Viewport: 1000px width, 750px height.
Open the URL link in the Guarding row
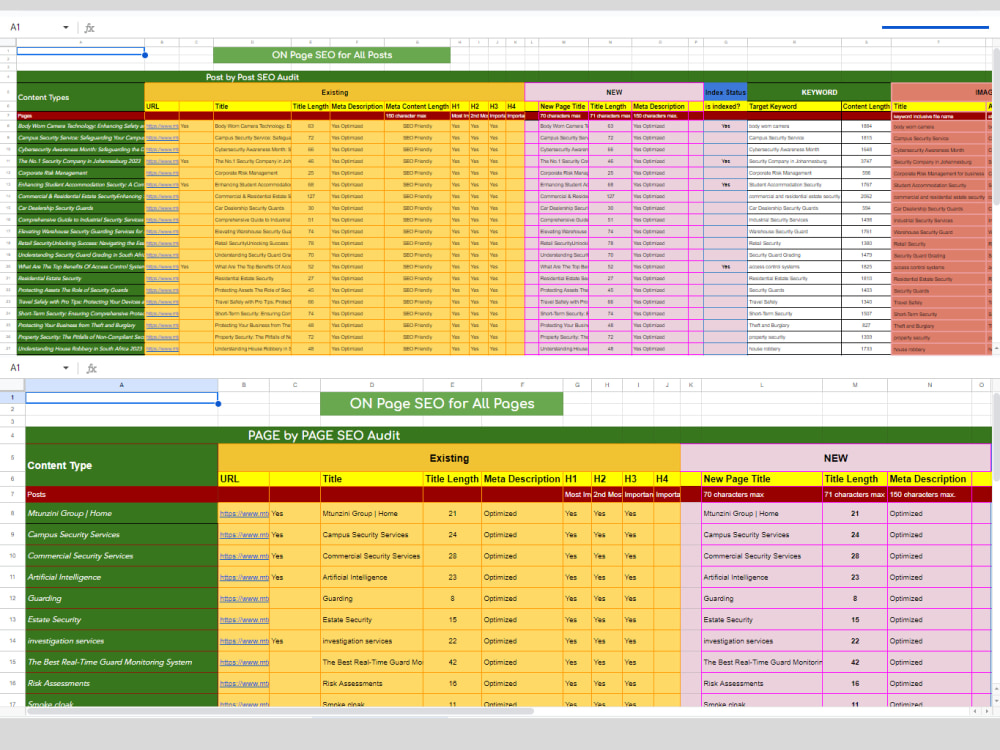pos(244,598)
